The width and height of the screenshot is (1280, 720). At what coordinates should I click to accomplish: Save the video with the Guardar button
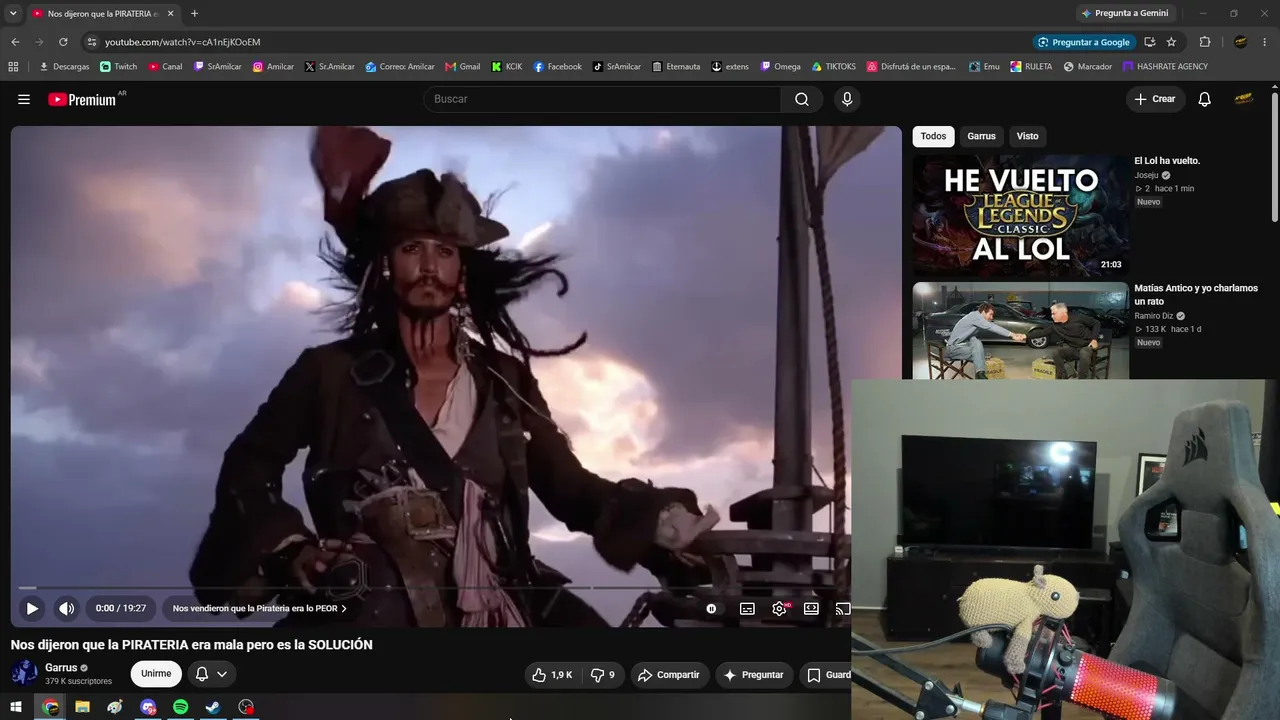826,675
